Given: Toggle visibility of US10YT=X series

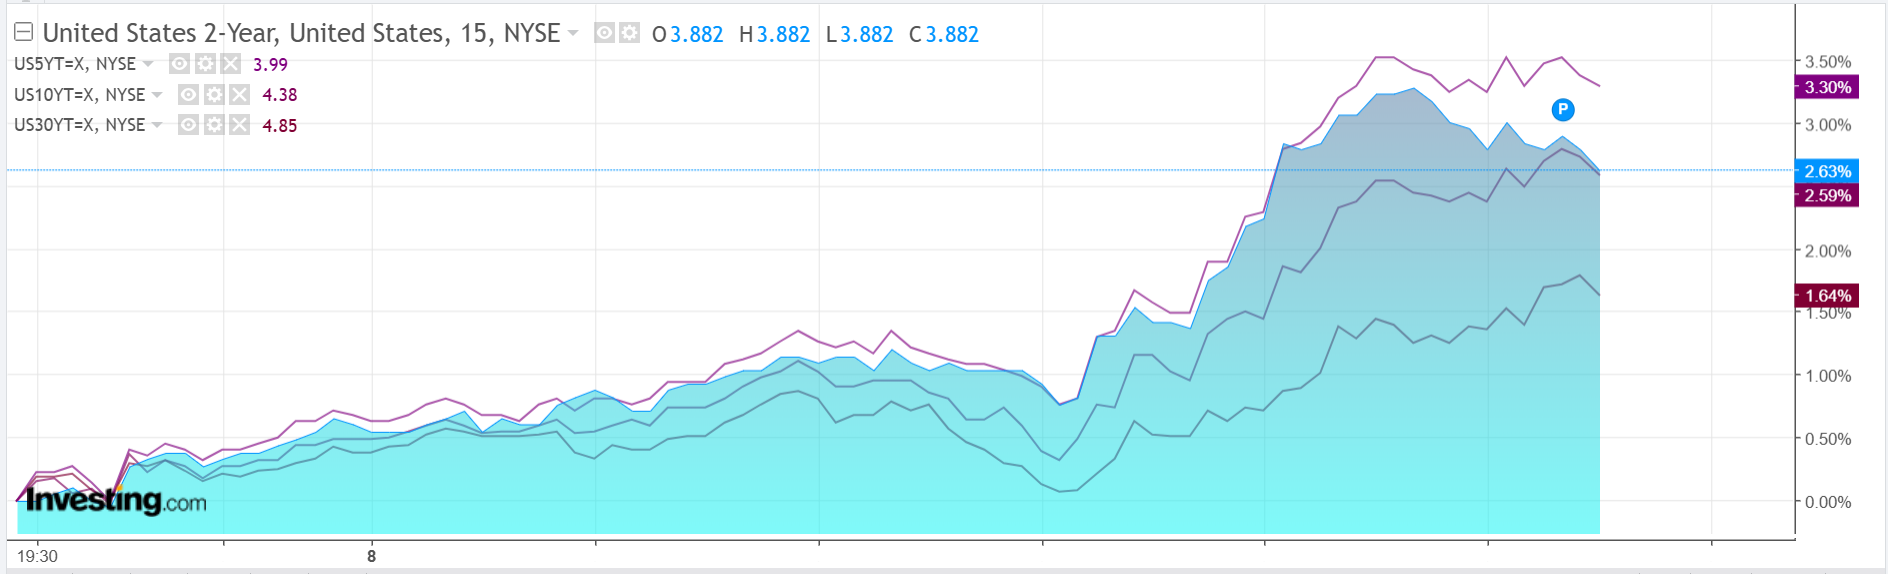Looking at the screenshot, I should (188, 95).
